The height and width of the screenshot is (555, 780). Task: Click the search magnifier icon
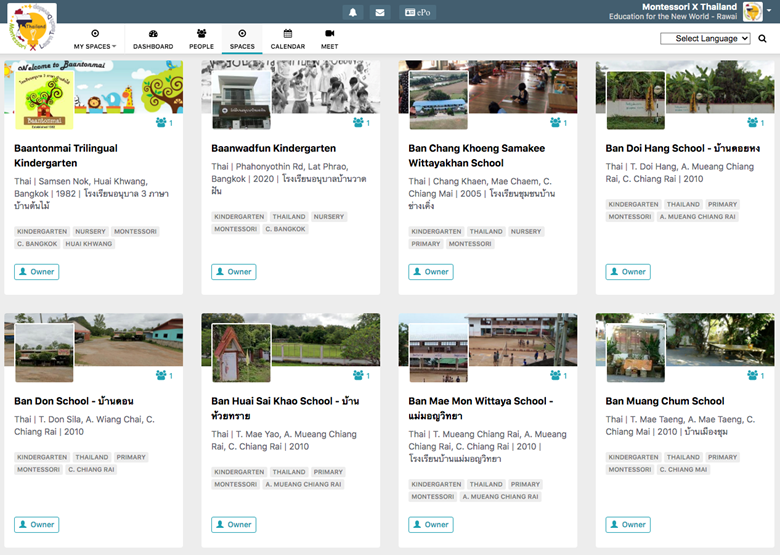(x=762, y=38)
